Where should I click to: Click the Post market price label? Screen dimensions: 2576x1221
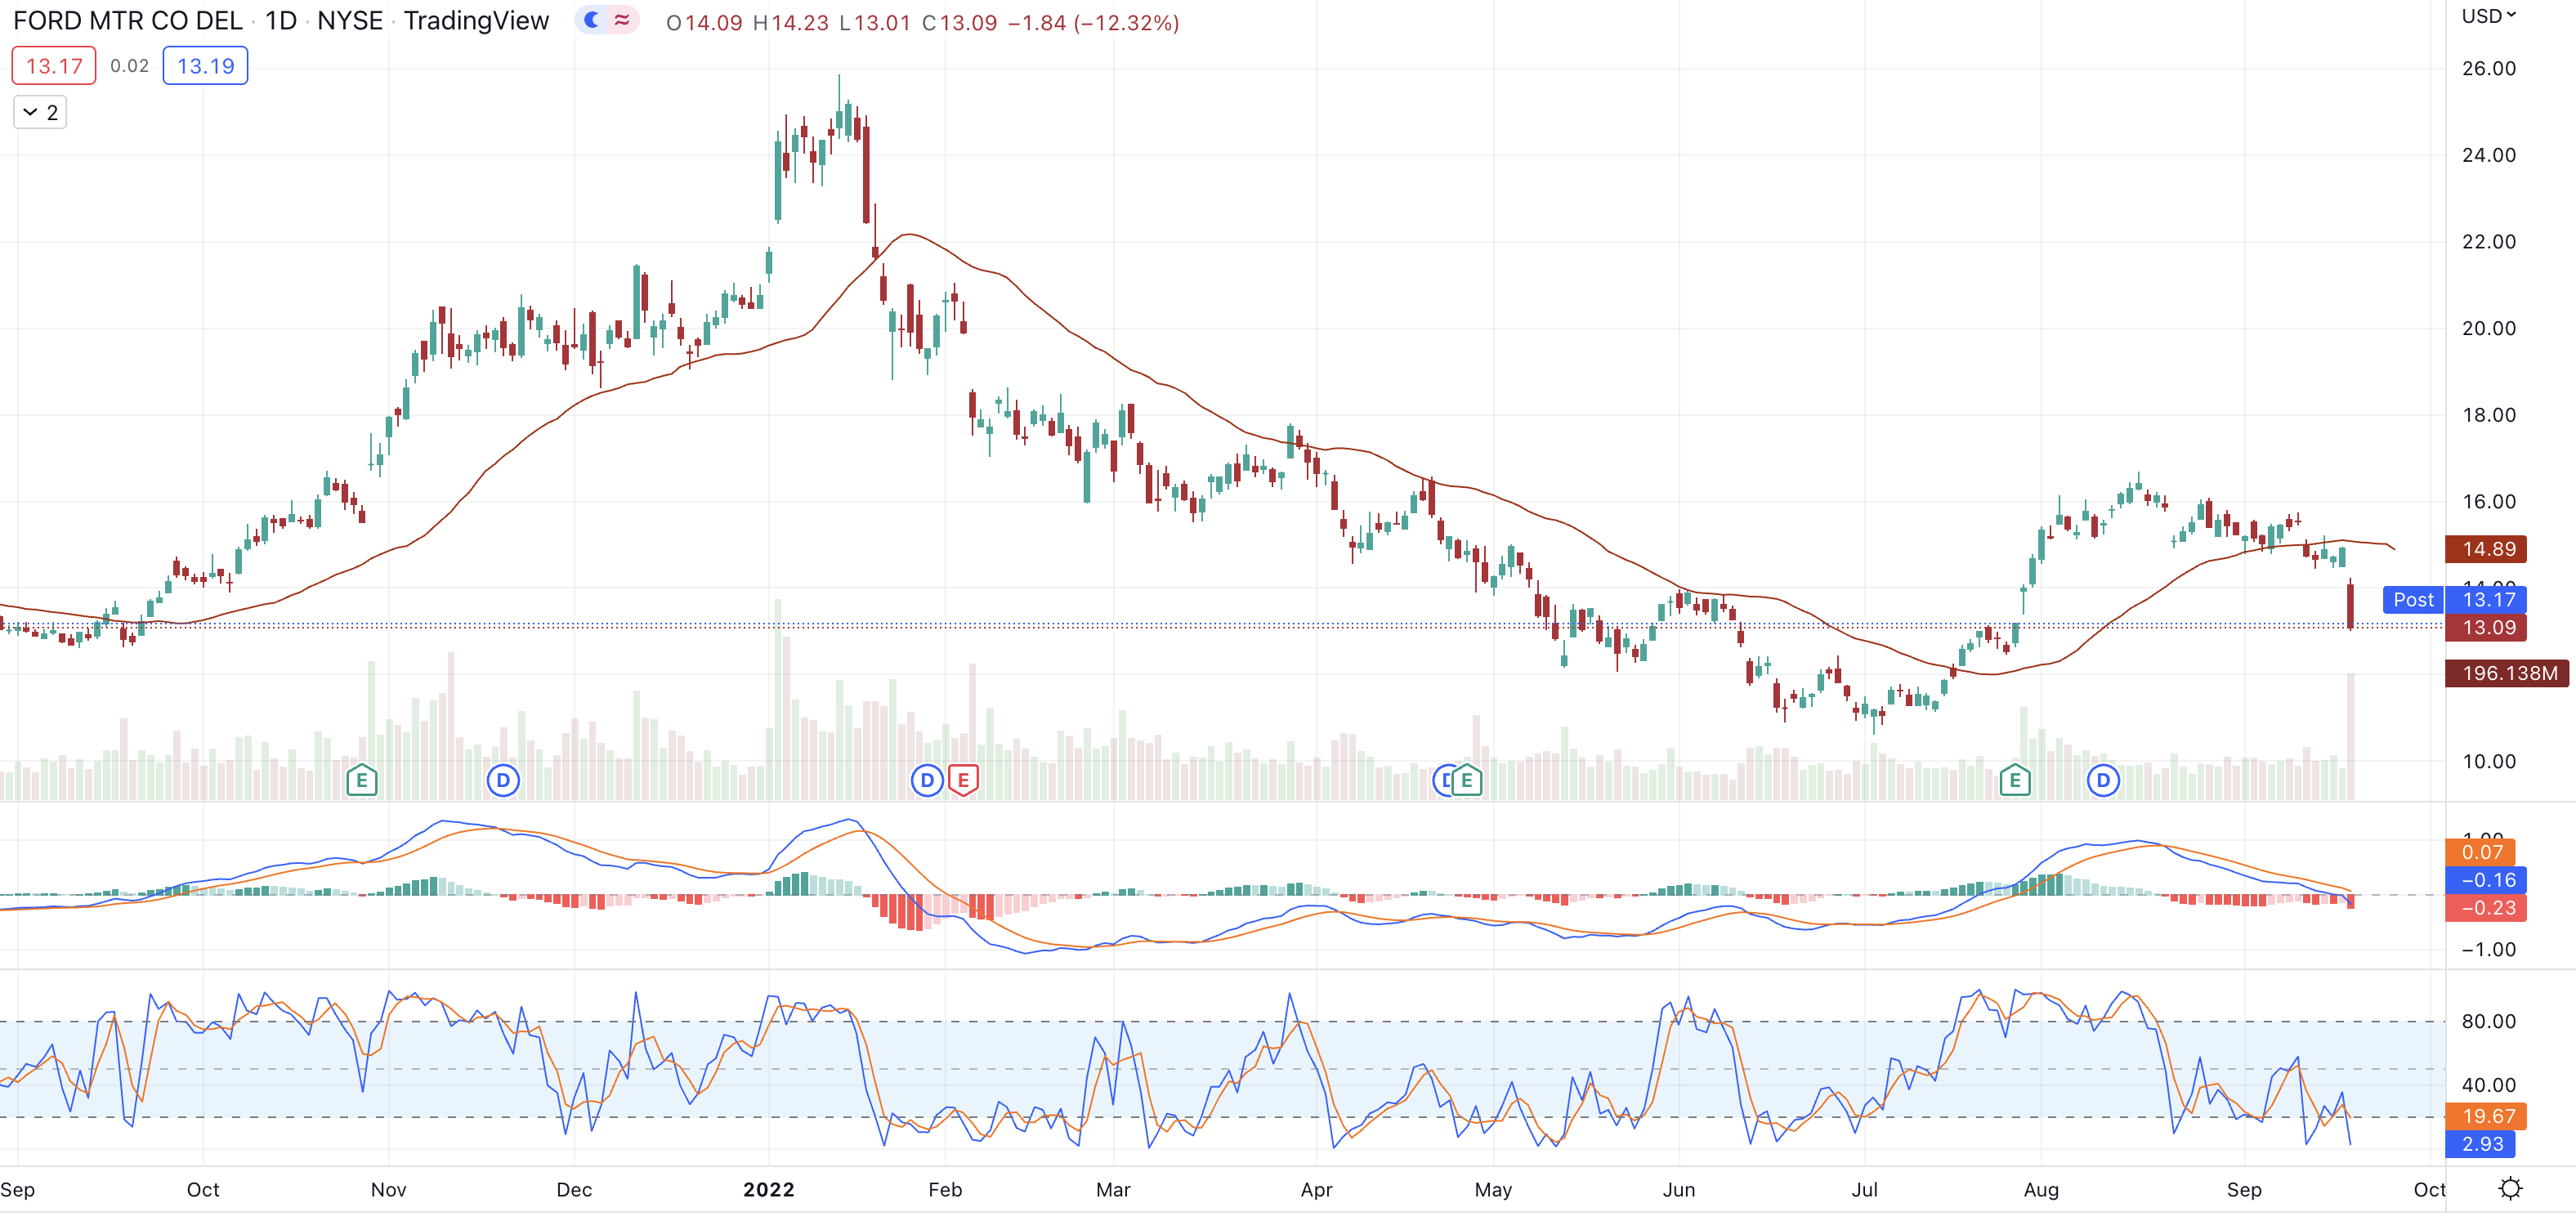pos(2413,600)
